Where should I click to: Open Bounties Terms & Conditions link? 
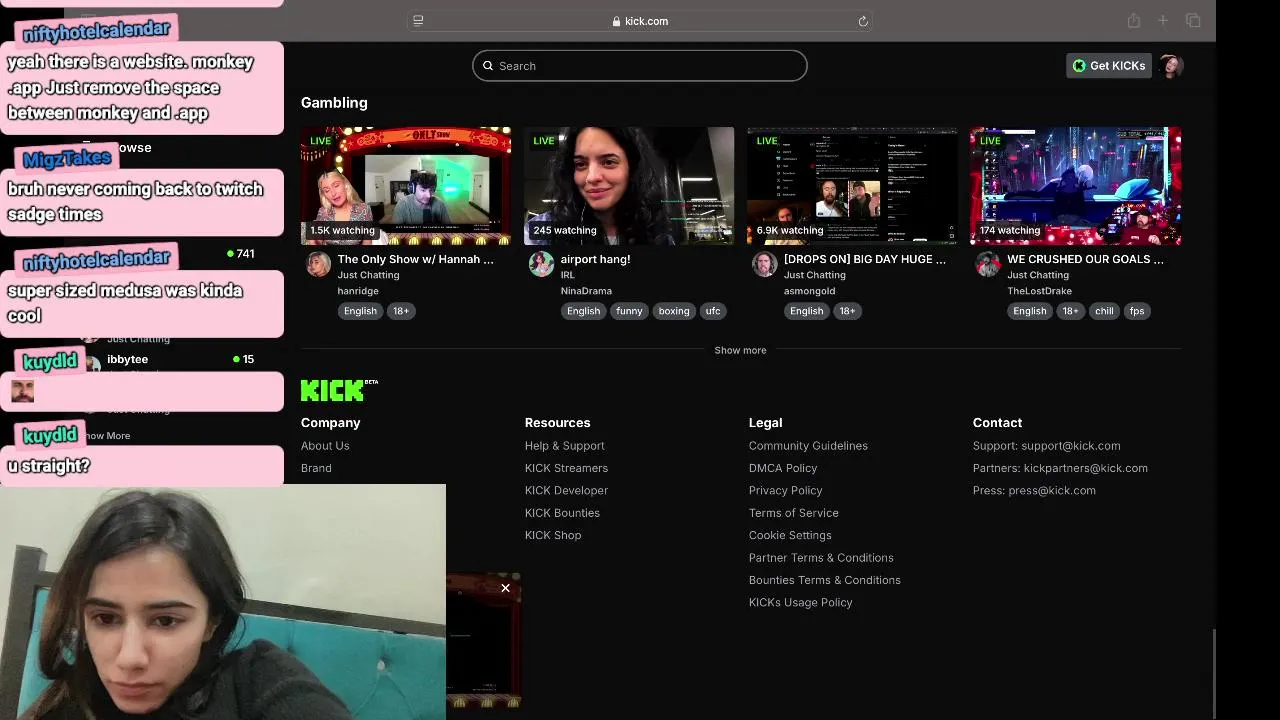coord(825,580)
